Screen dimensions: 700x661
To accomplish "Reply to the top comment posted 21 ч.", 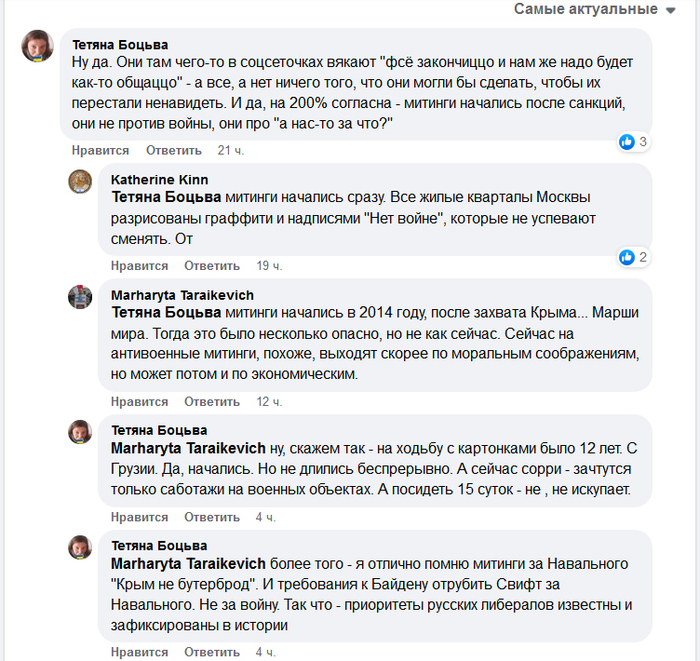I will (x=174, y=150).
